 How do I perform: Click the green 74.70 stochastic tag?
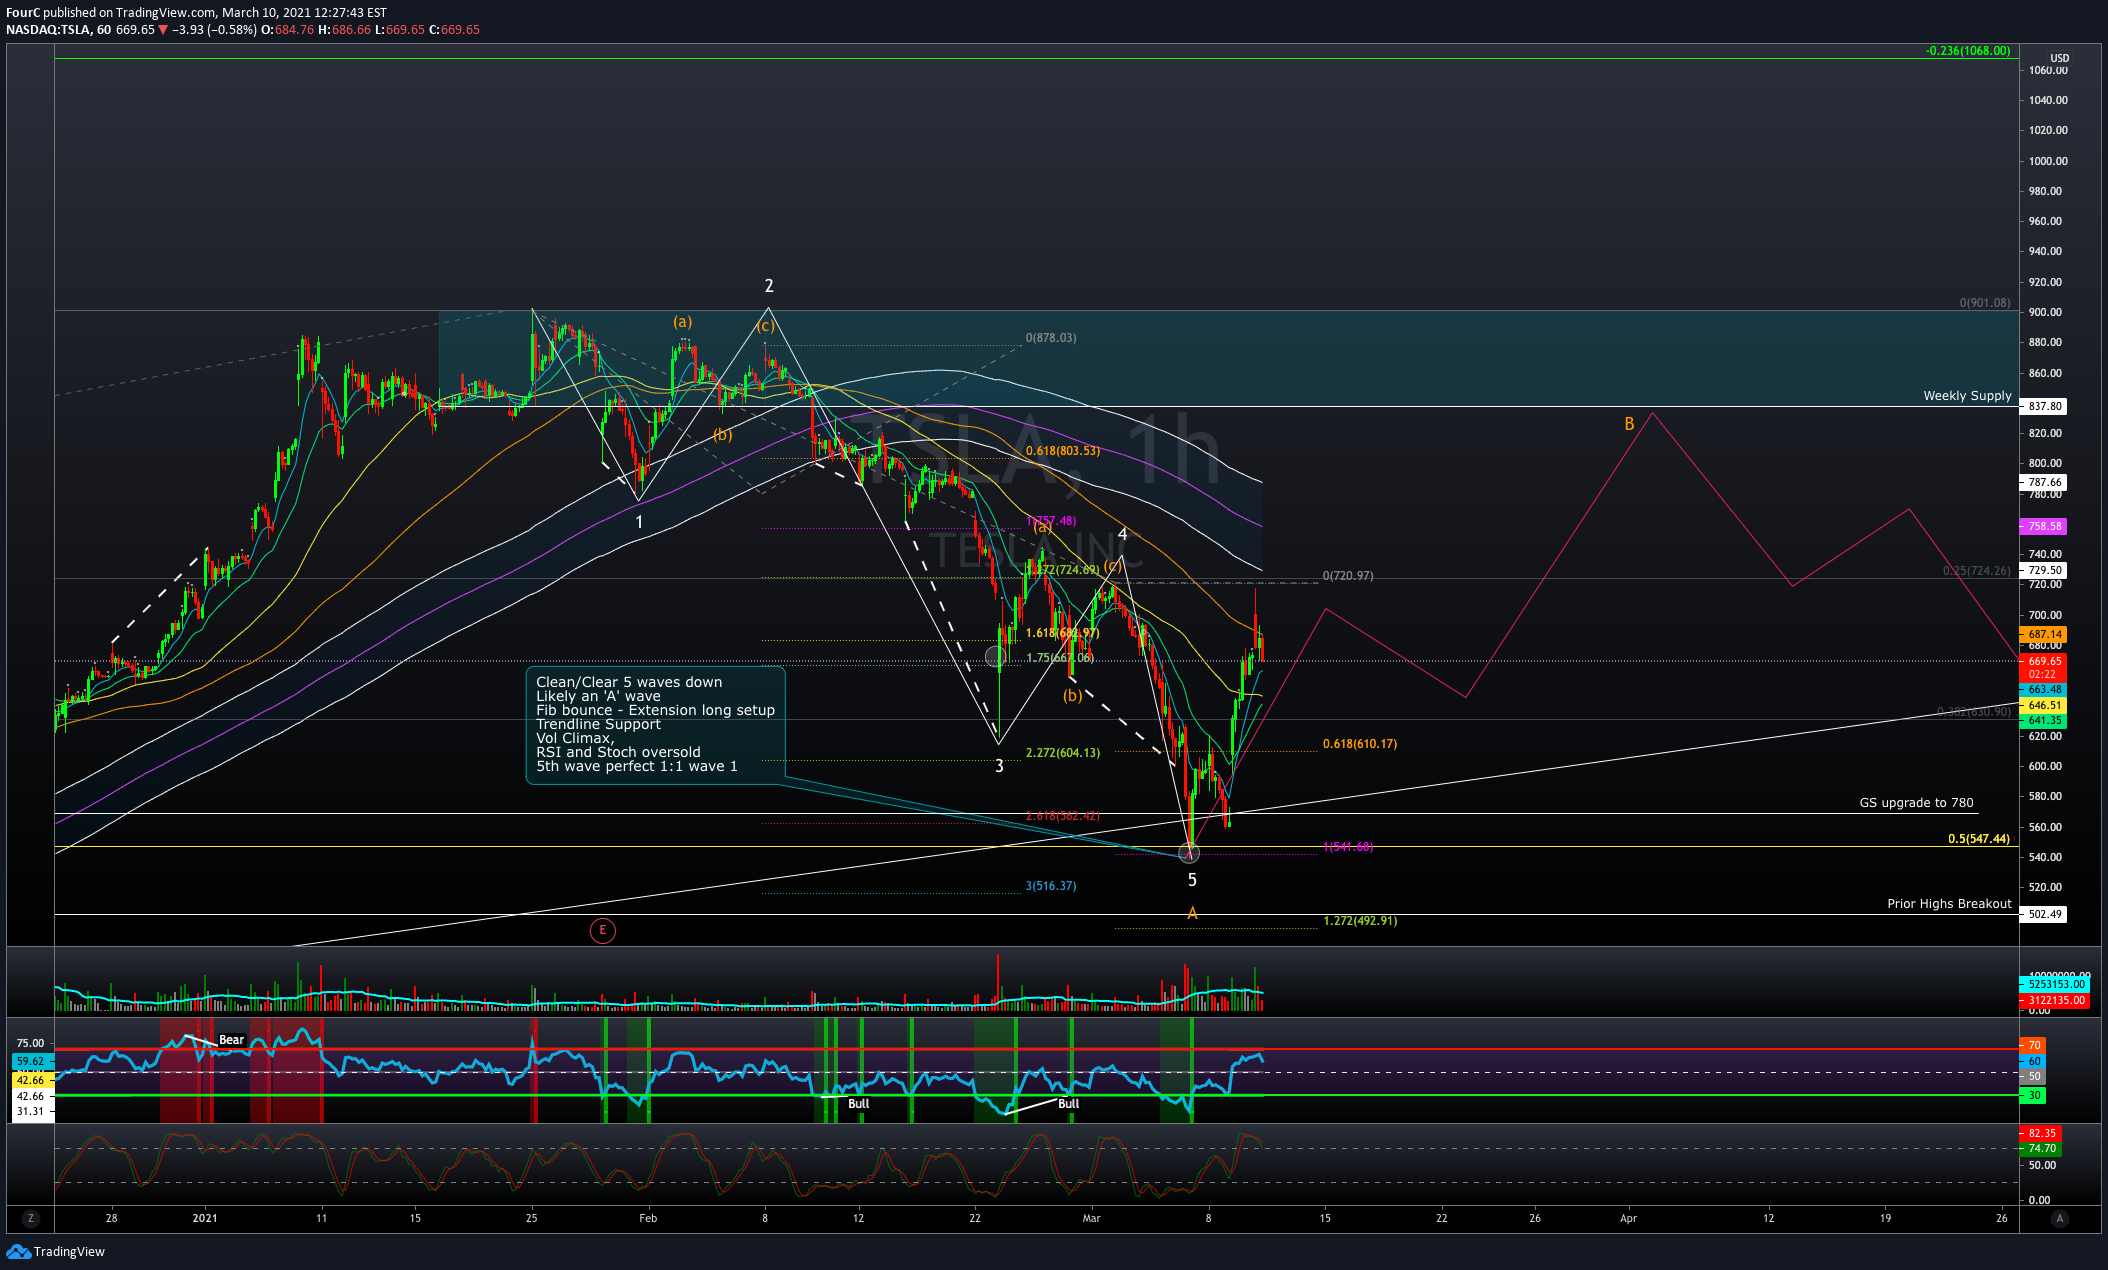2041,1149
